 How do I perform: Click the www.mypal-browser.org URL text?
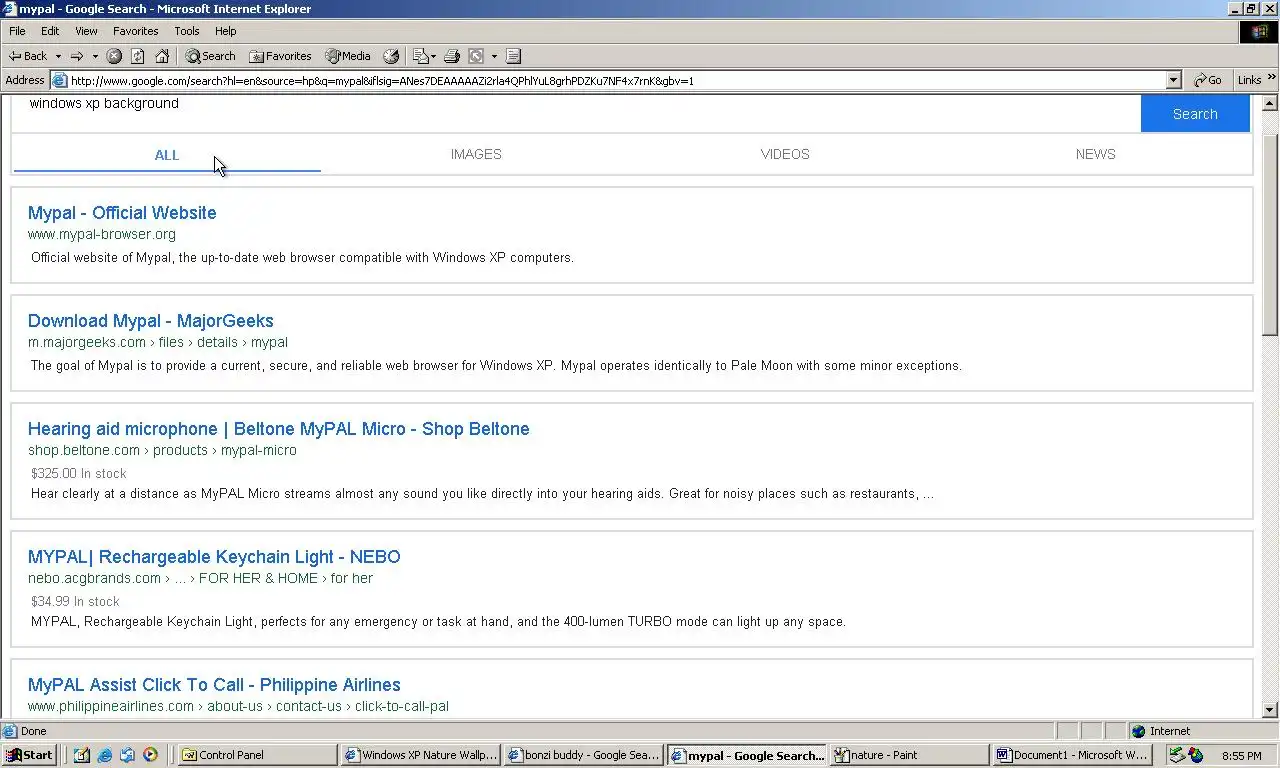(x=102, y=235)
